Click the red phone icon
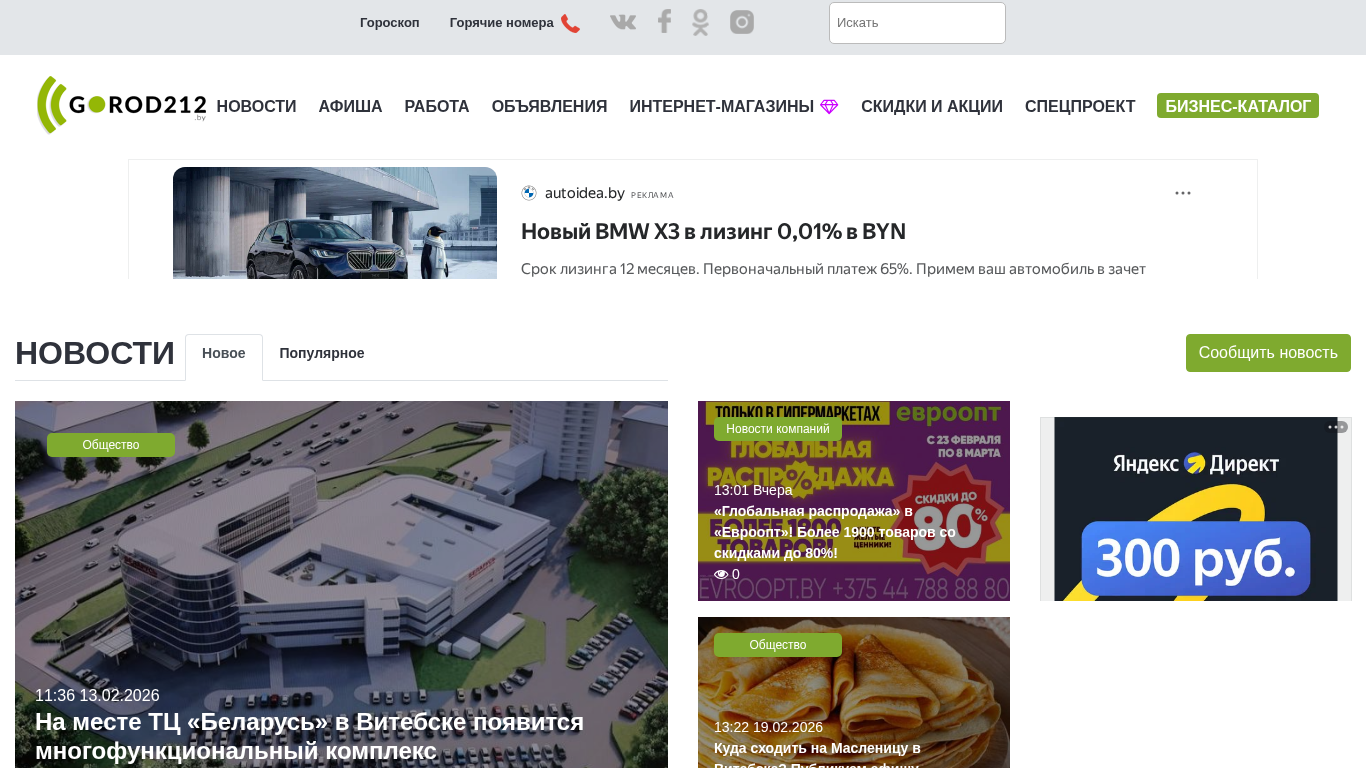 point(570,23)
